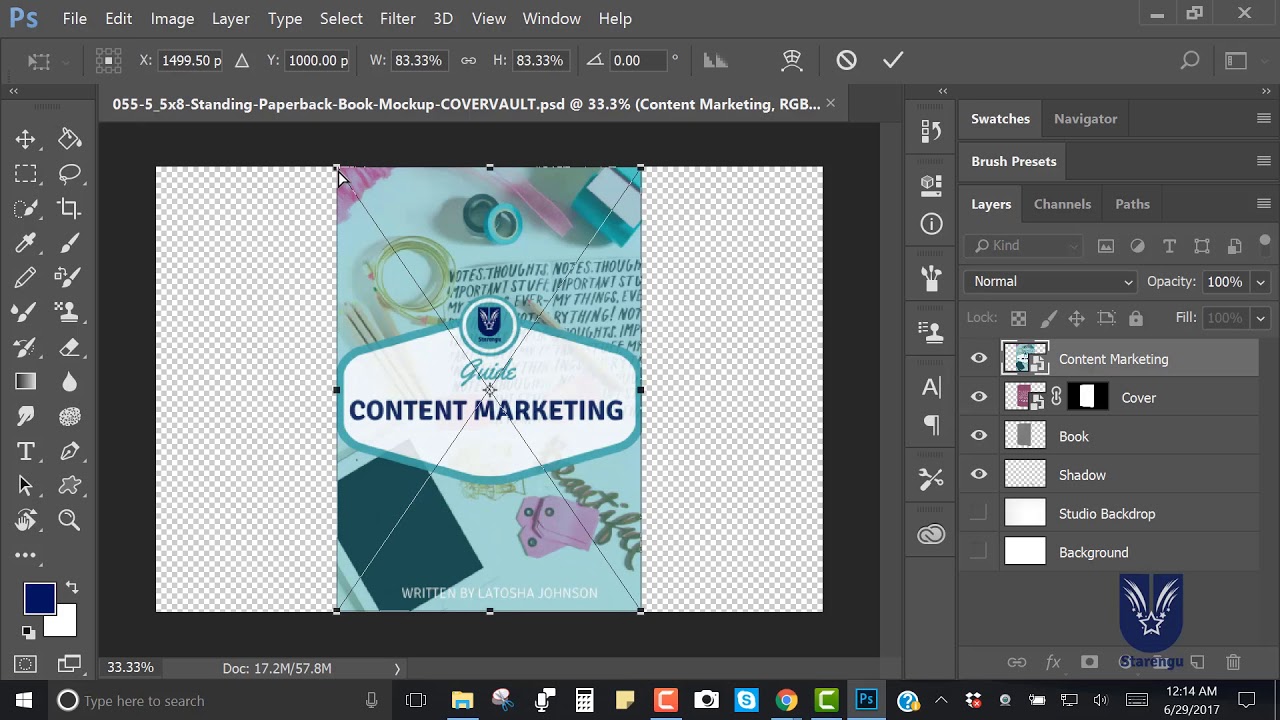Hide the Content Marketing layer

[979, 359]
